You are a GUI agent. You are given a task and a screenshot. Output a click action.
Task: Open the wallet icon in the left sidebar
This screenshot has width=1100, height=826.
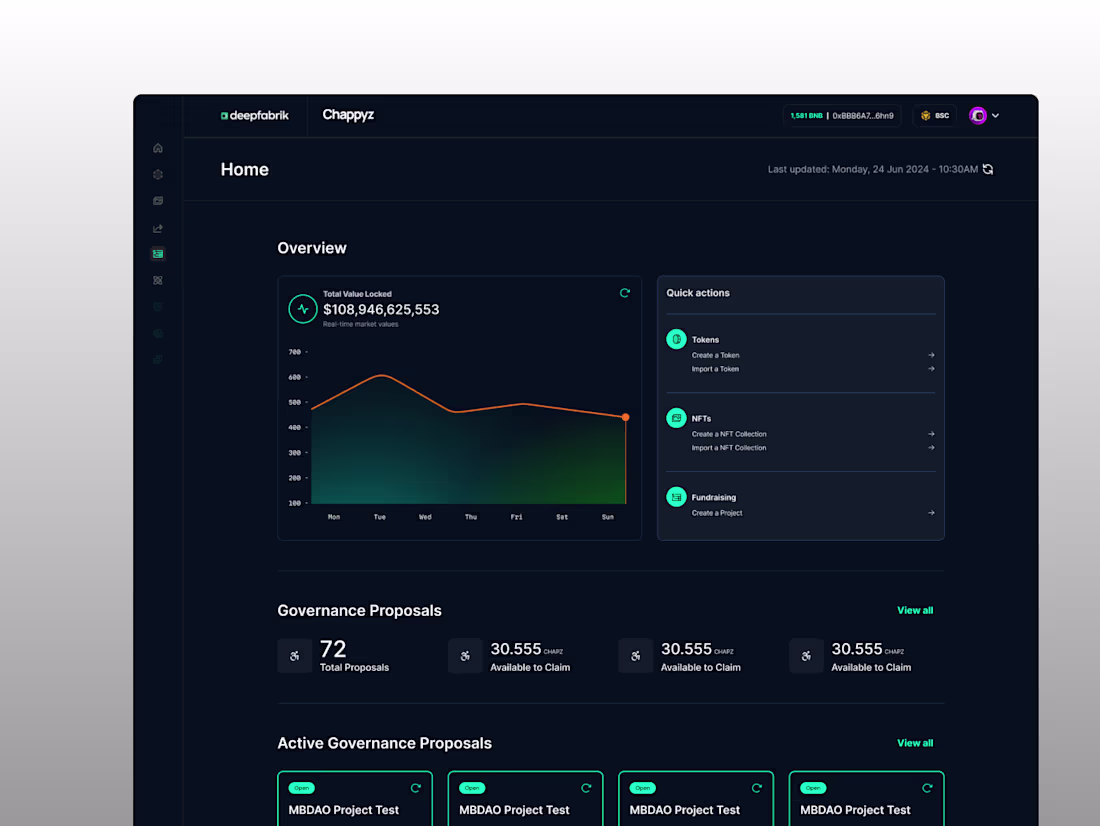tap(157, 201)
